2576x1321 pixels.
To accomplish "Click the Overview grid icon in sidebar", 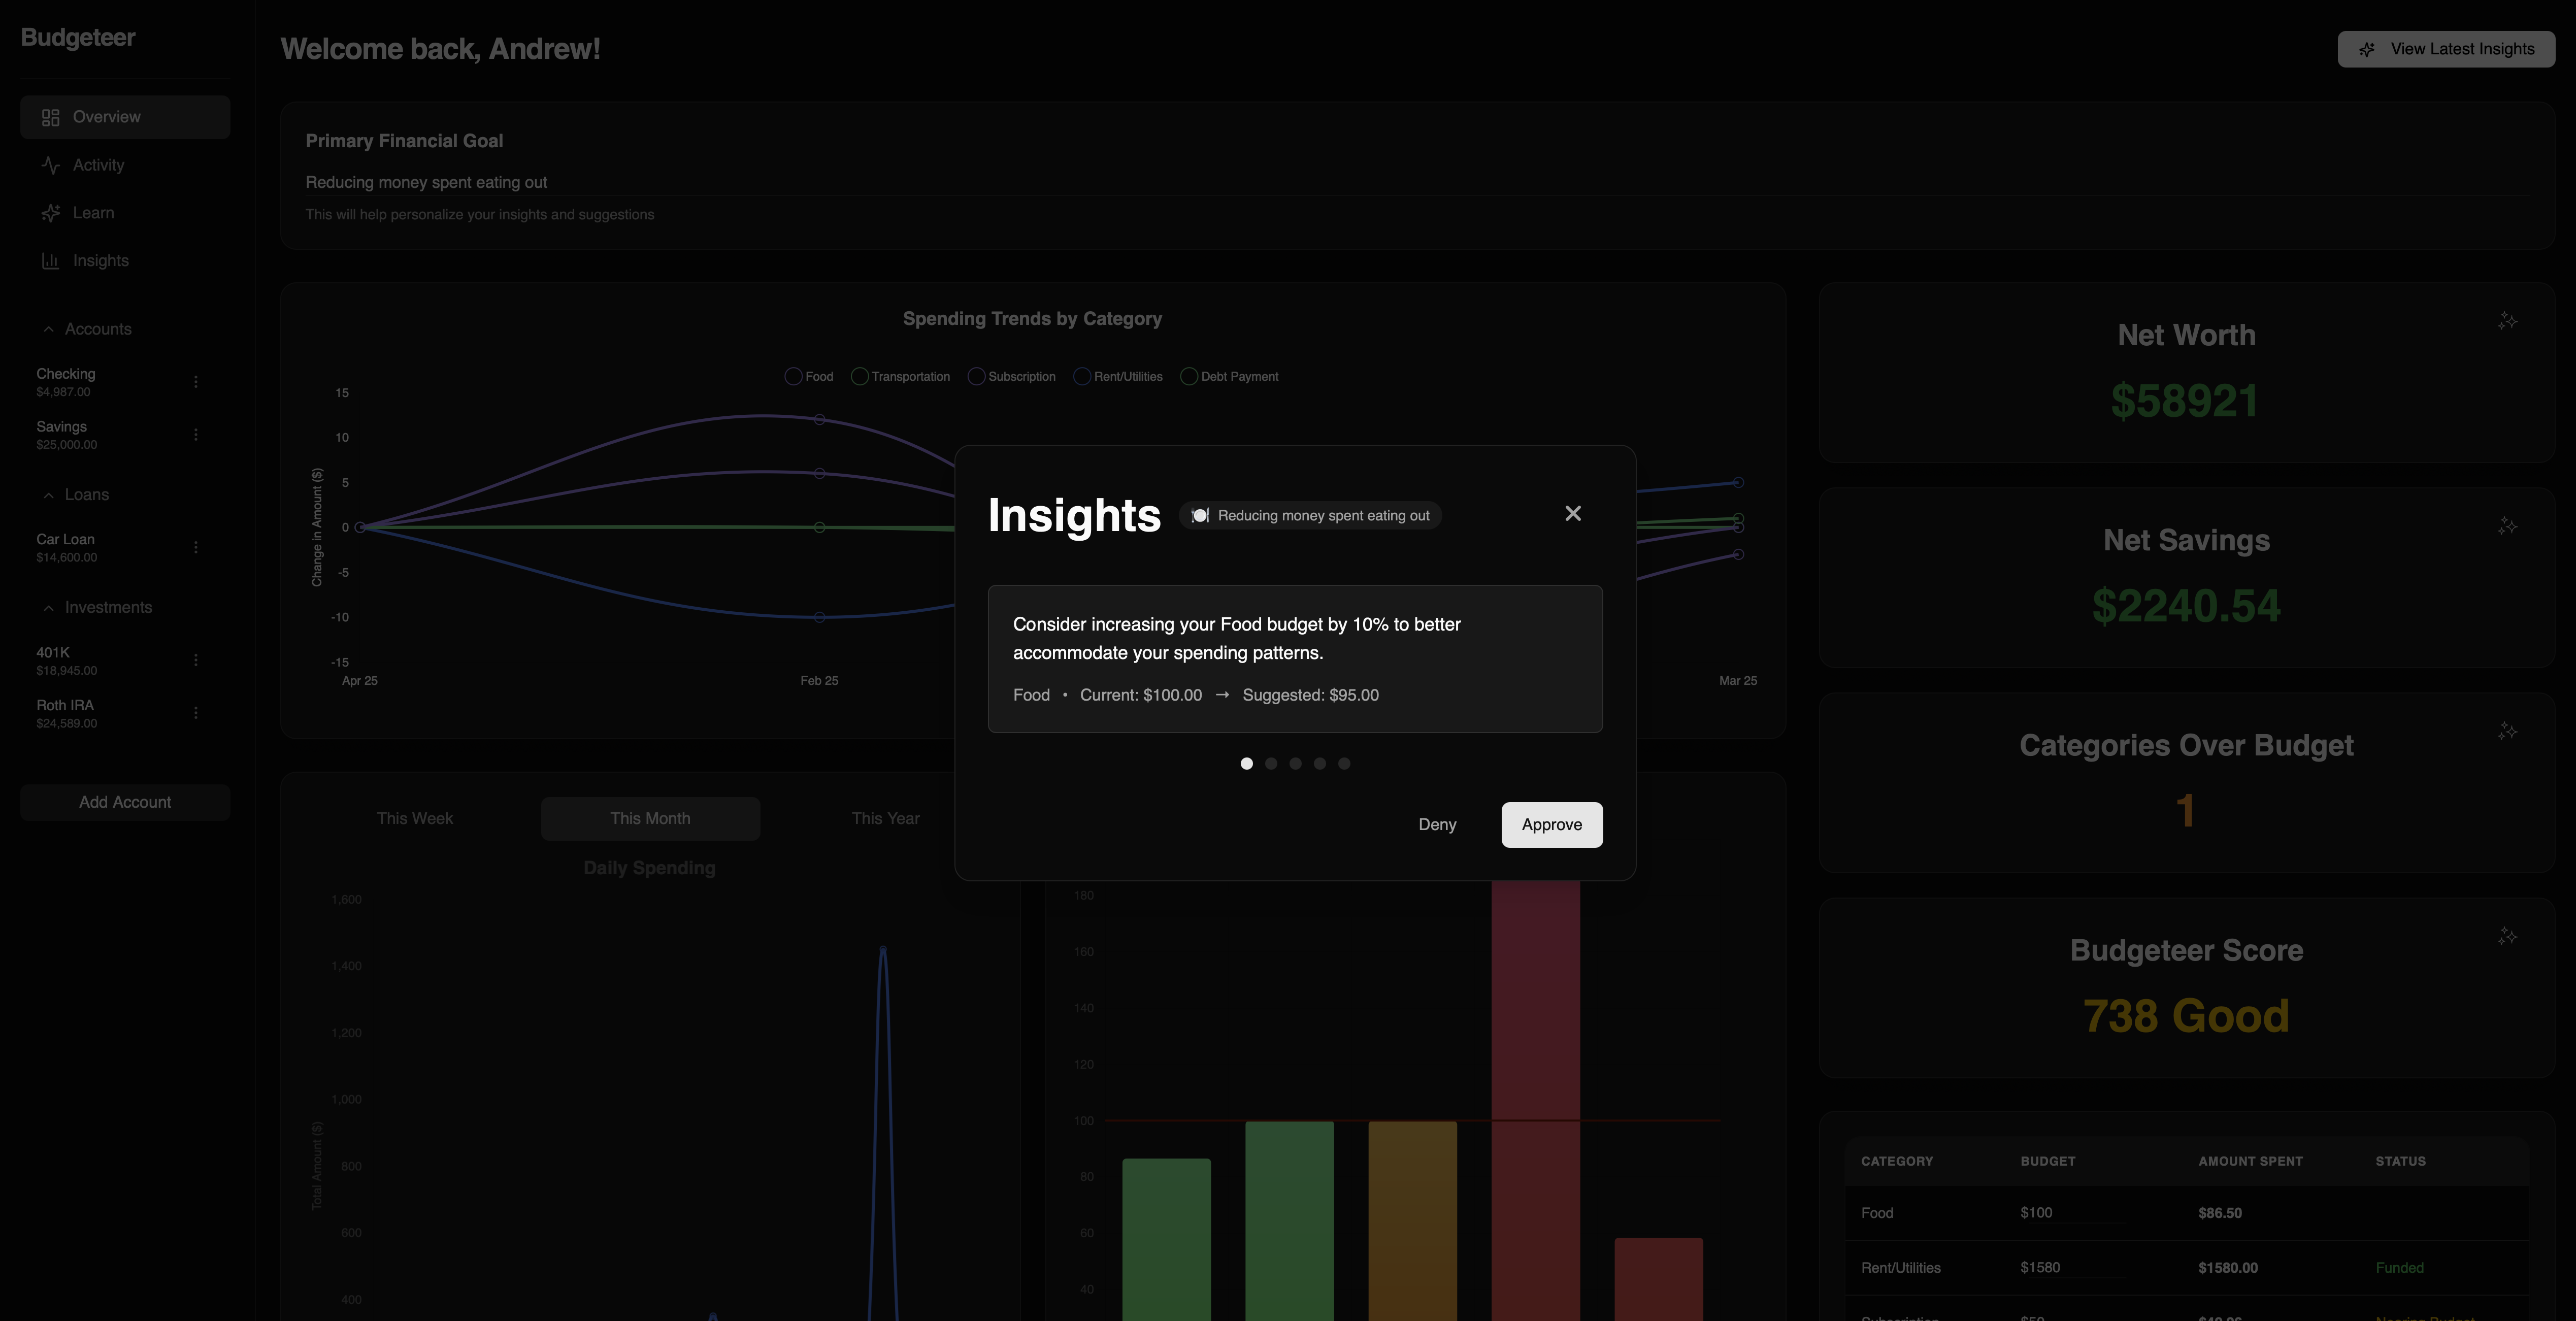I will 51,117.
